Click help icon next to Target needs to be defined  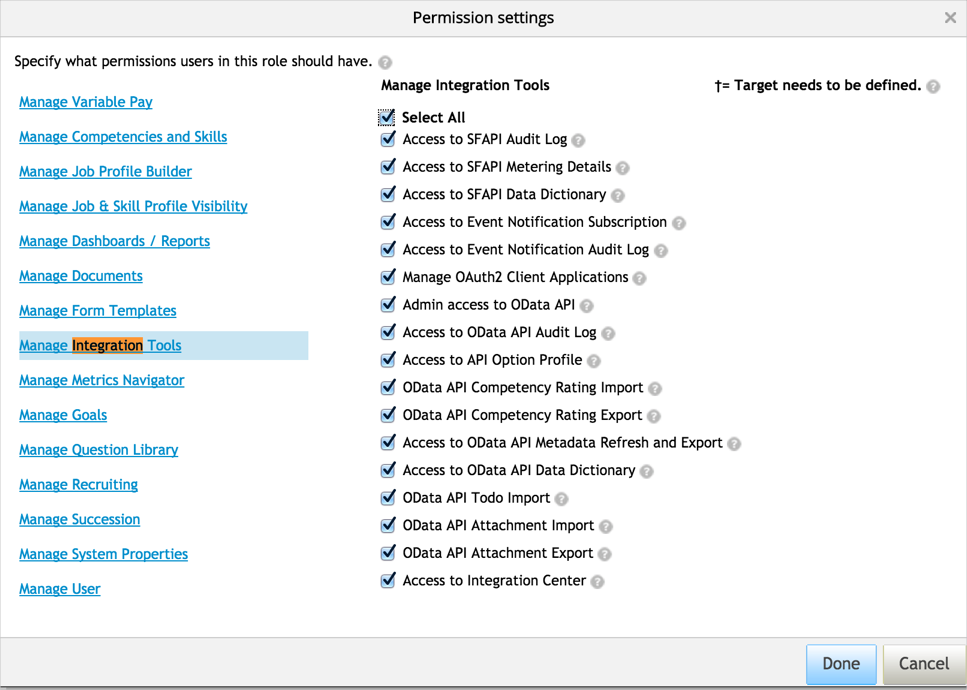(933, 87)
